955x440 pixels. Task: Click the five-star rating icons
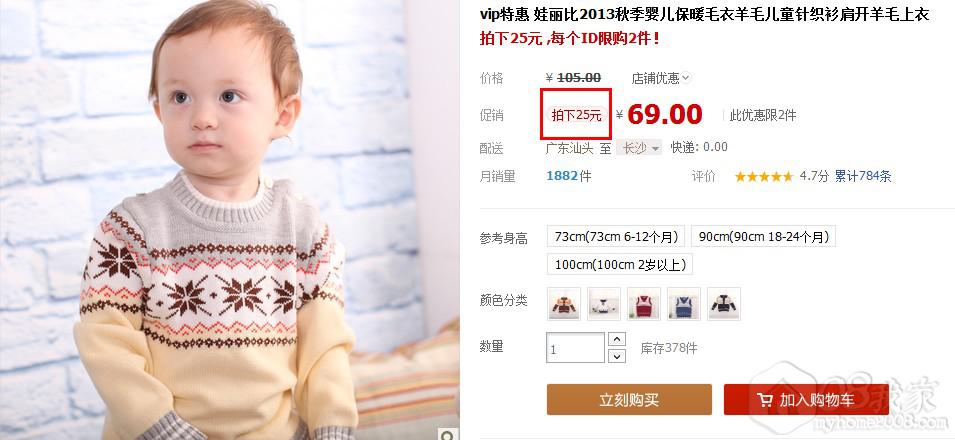764,177
